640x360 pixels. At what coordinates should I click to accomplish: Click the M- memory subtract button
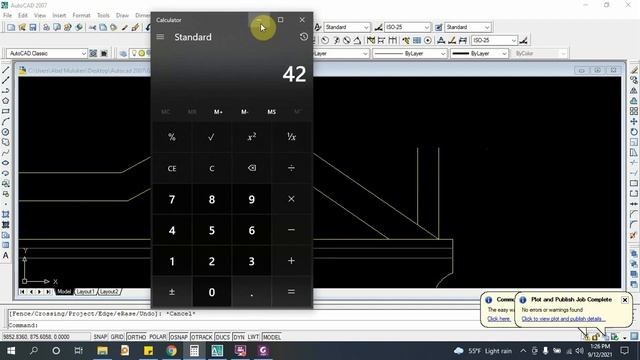coord(244,112)
